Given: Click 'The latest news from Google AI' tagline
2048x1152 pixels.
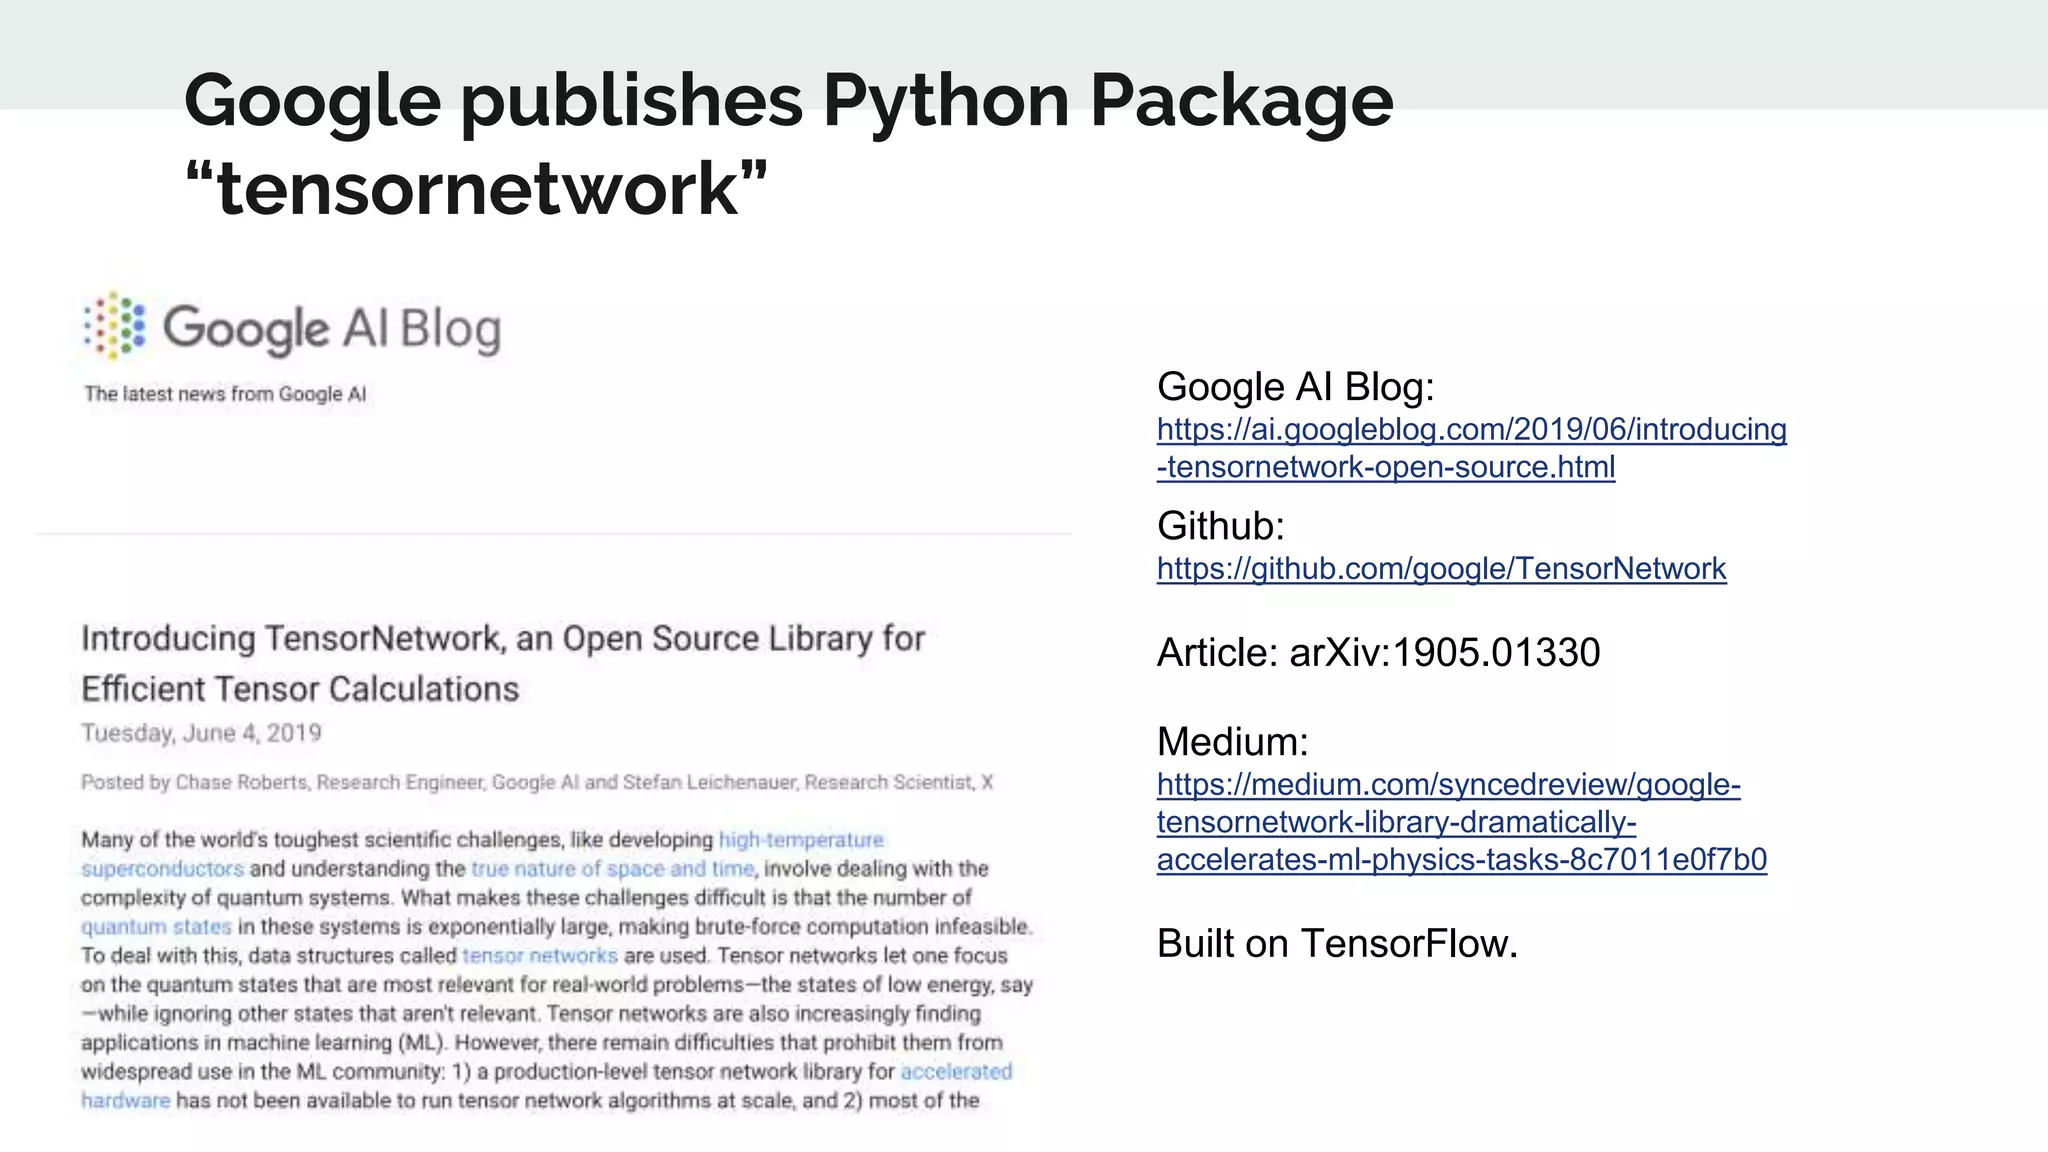Looking at the screenshot, I should coord(225,394).
